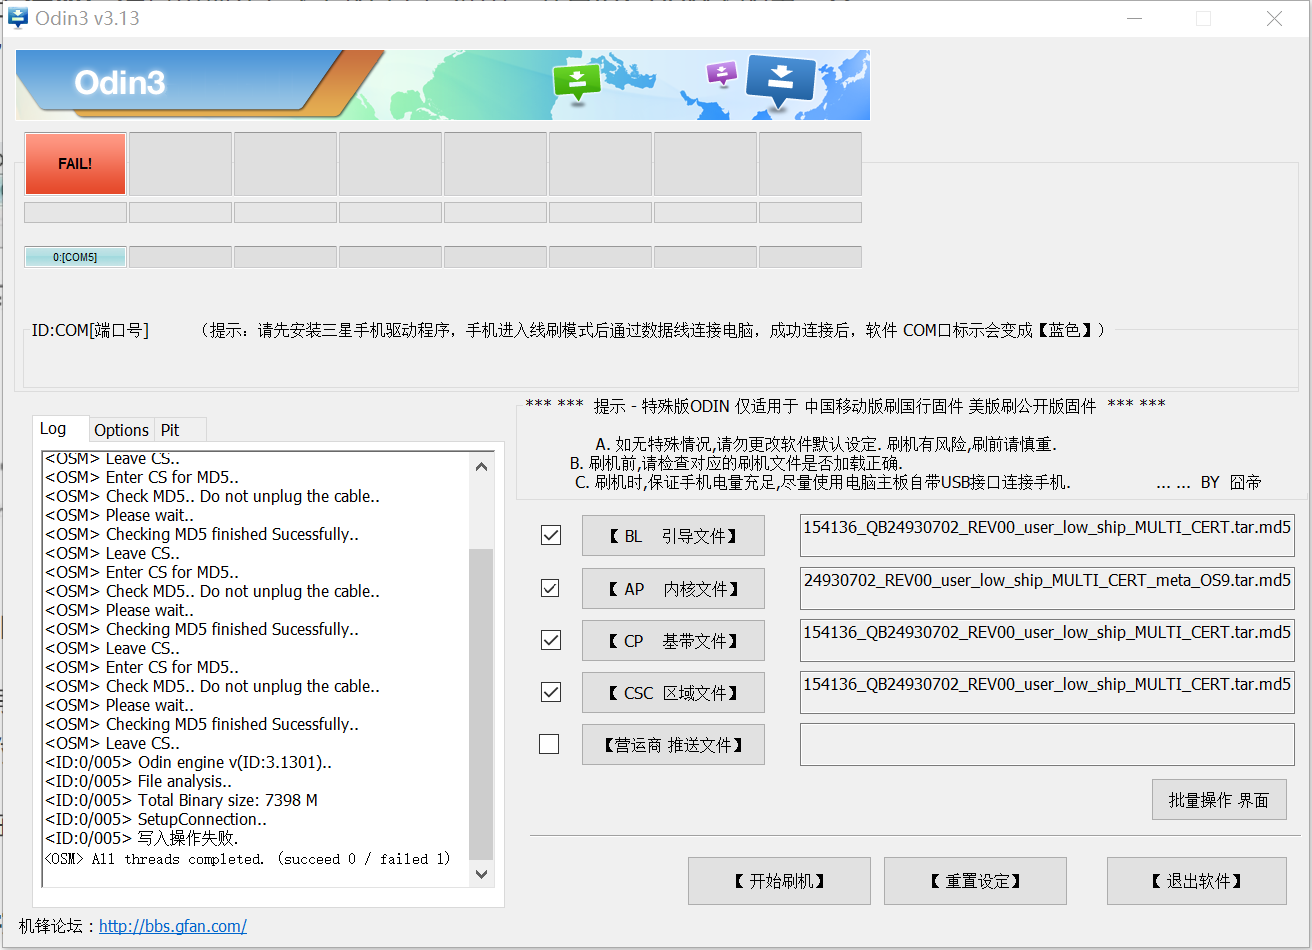
Task: Click the purple download icon in banner
Action: pos(721,73)
